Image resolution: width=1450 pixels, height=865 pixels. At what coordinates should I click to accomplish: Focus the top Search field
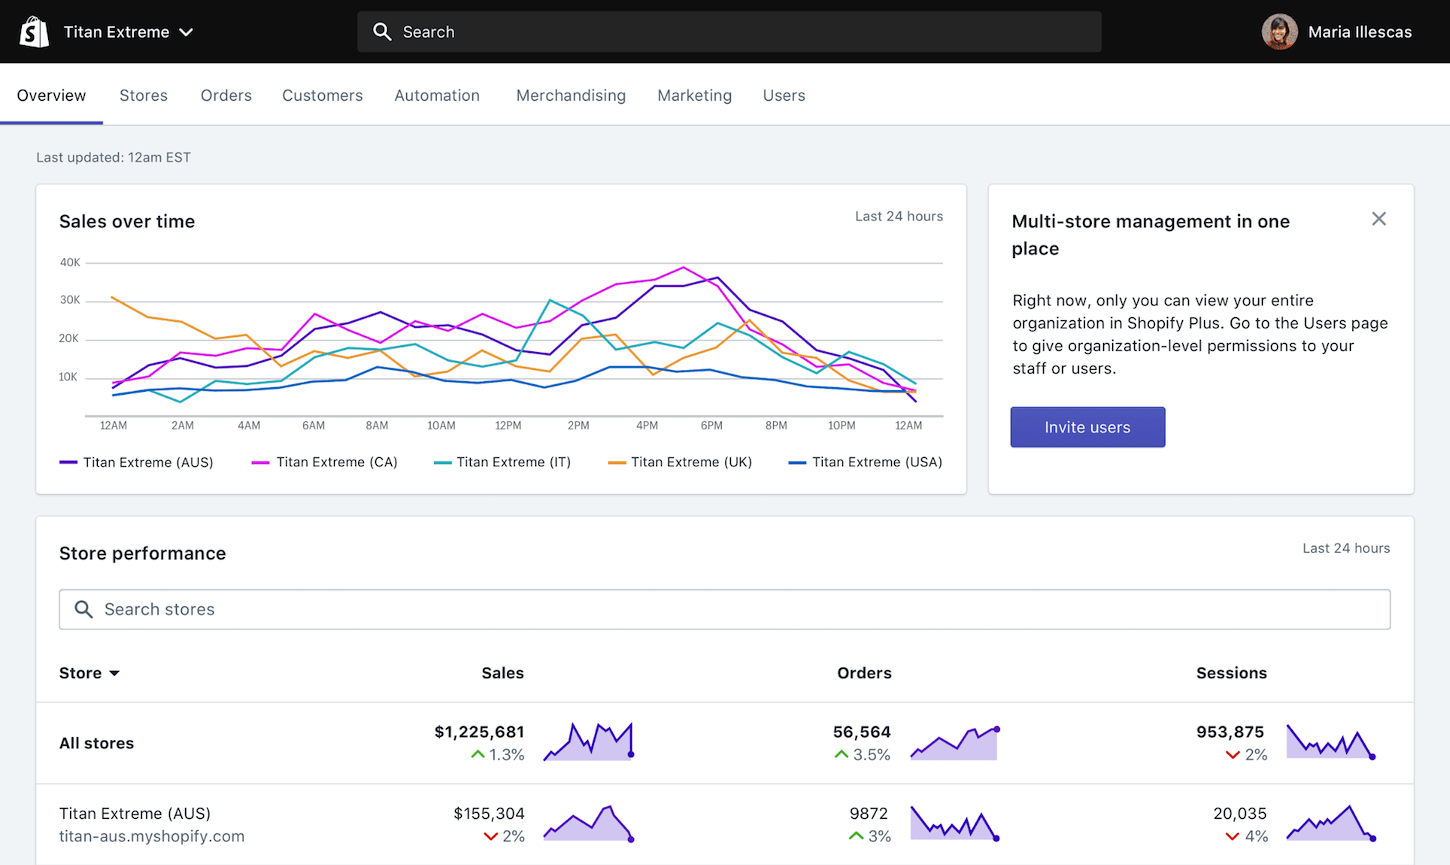[x=729, y=32]
